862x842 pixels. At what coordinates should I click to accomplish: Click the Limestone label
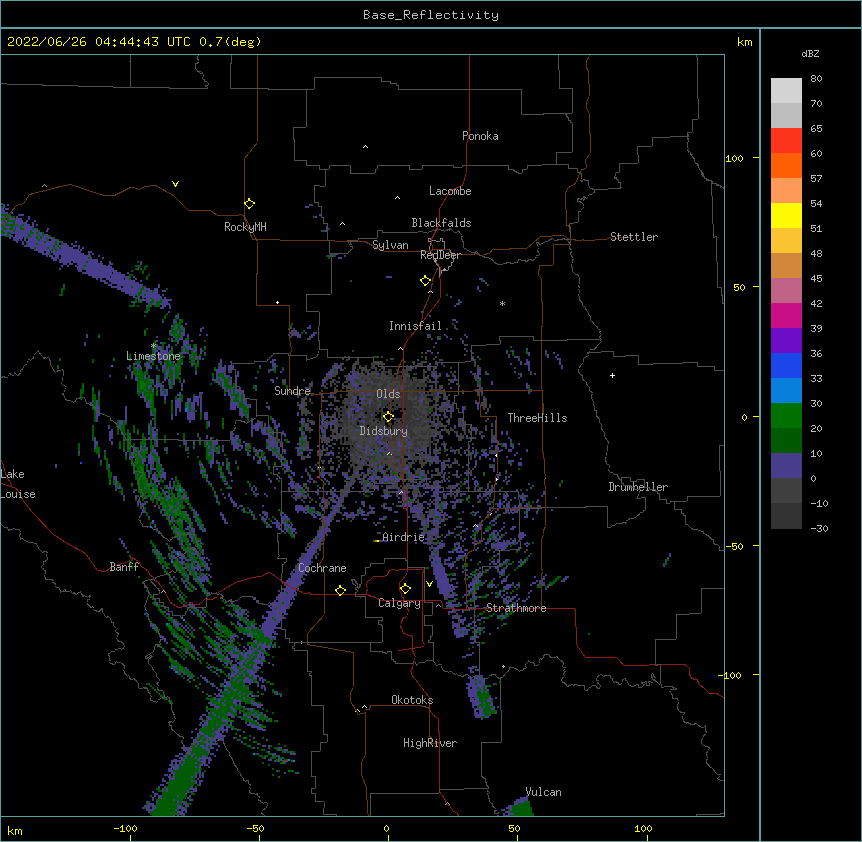(x=153, y=356)
